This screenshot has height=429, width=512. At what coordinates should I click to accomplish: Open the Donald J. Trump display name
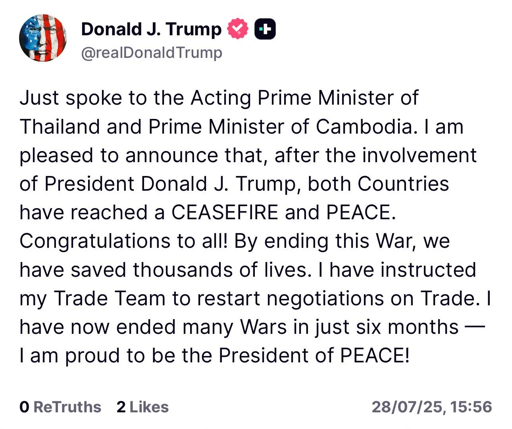coord(151,29)
